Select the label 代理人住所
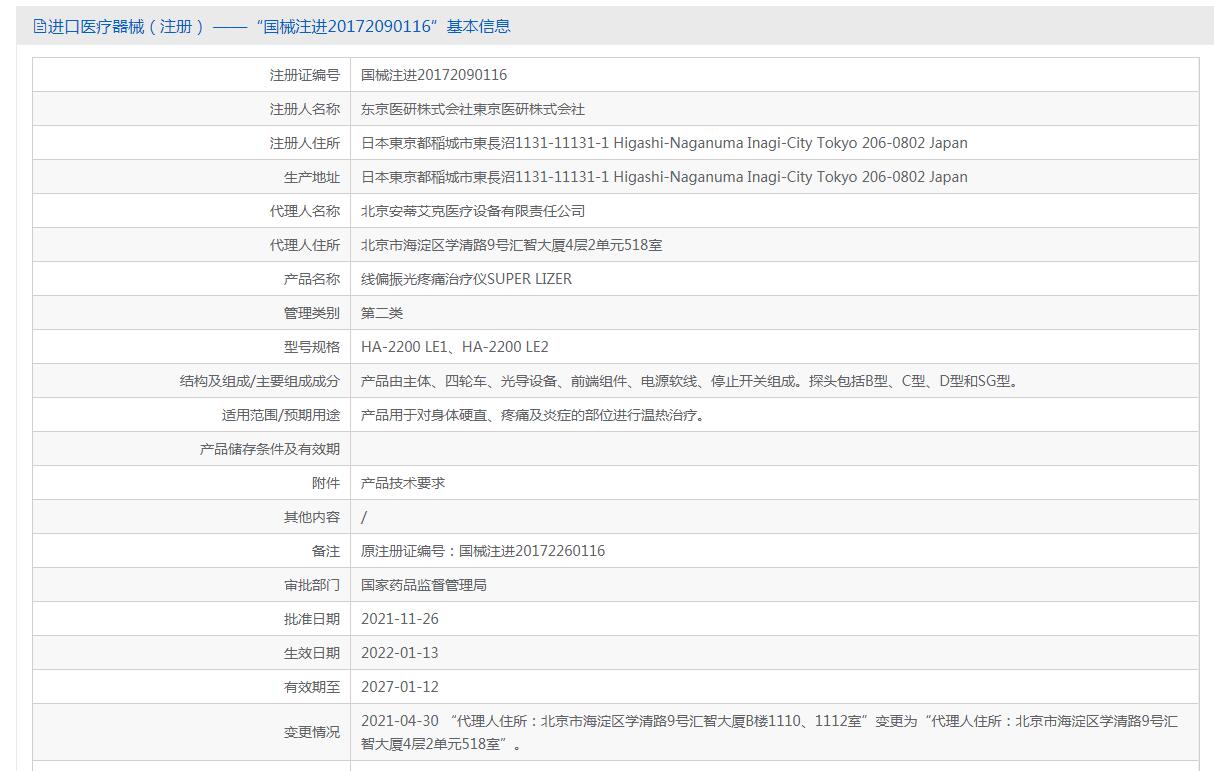The height and width of the screenshot is (771, 1214). [x=304, y=245]
